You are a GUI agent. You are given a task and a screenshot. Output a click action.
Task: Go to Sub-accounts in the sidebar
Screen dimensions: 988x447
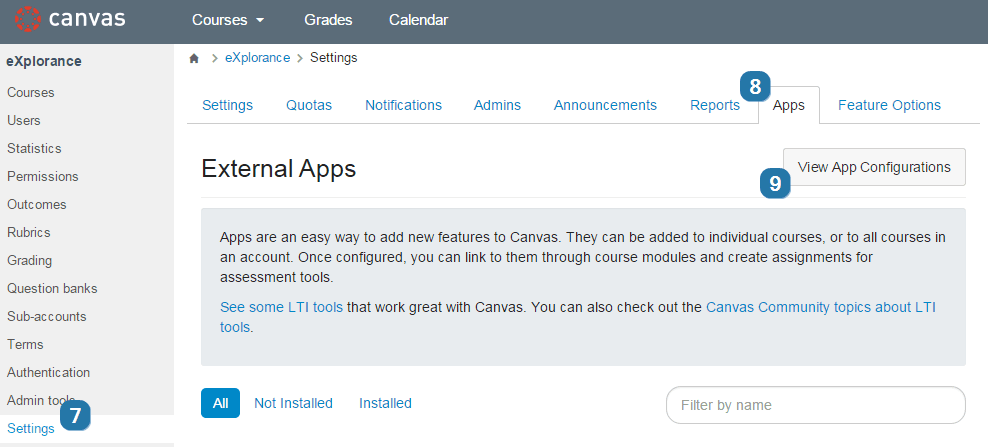(x=47, y=316)
